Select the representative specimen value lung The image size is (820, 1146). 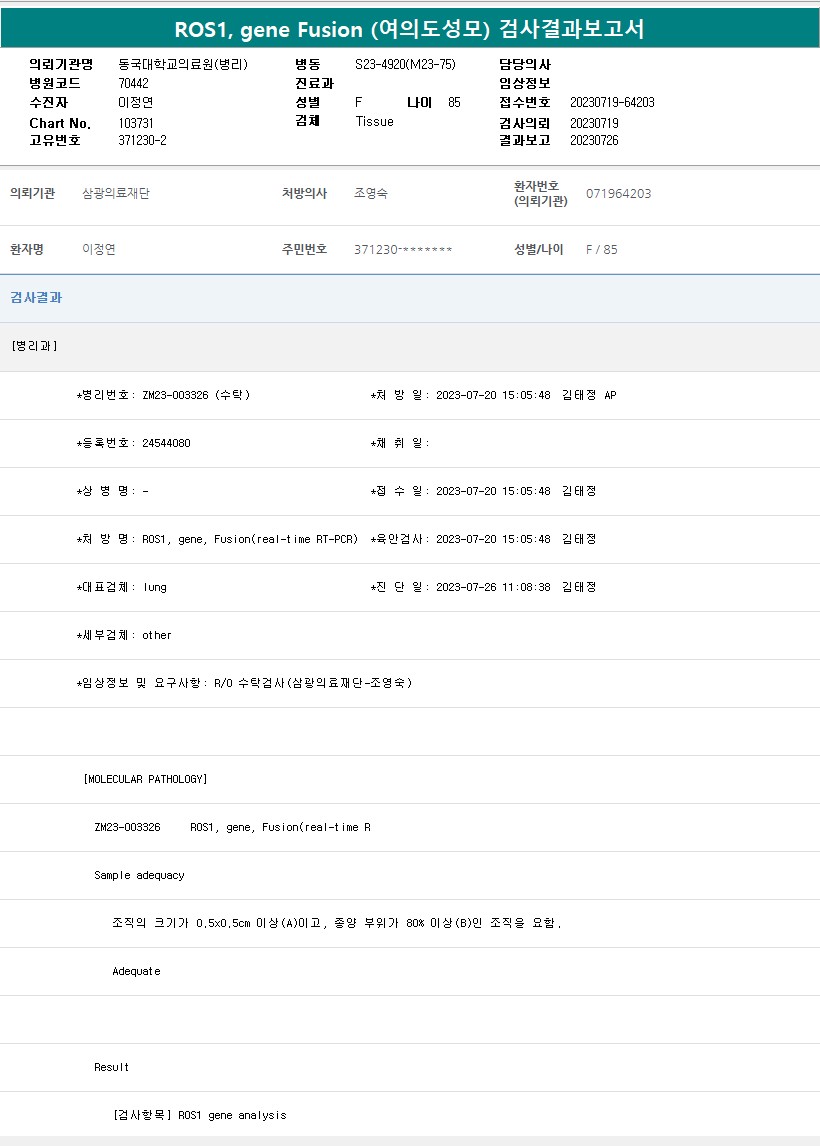155,587
